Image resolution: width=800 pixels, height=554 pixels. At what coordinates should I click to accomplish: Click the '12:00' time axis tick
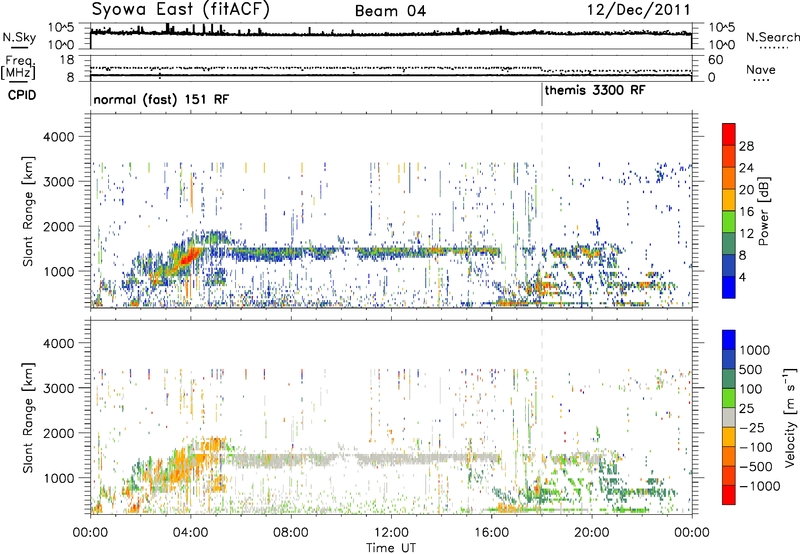coord(391,533)
